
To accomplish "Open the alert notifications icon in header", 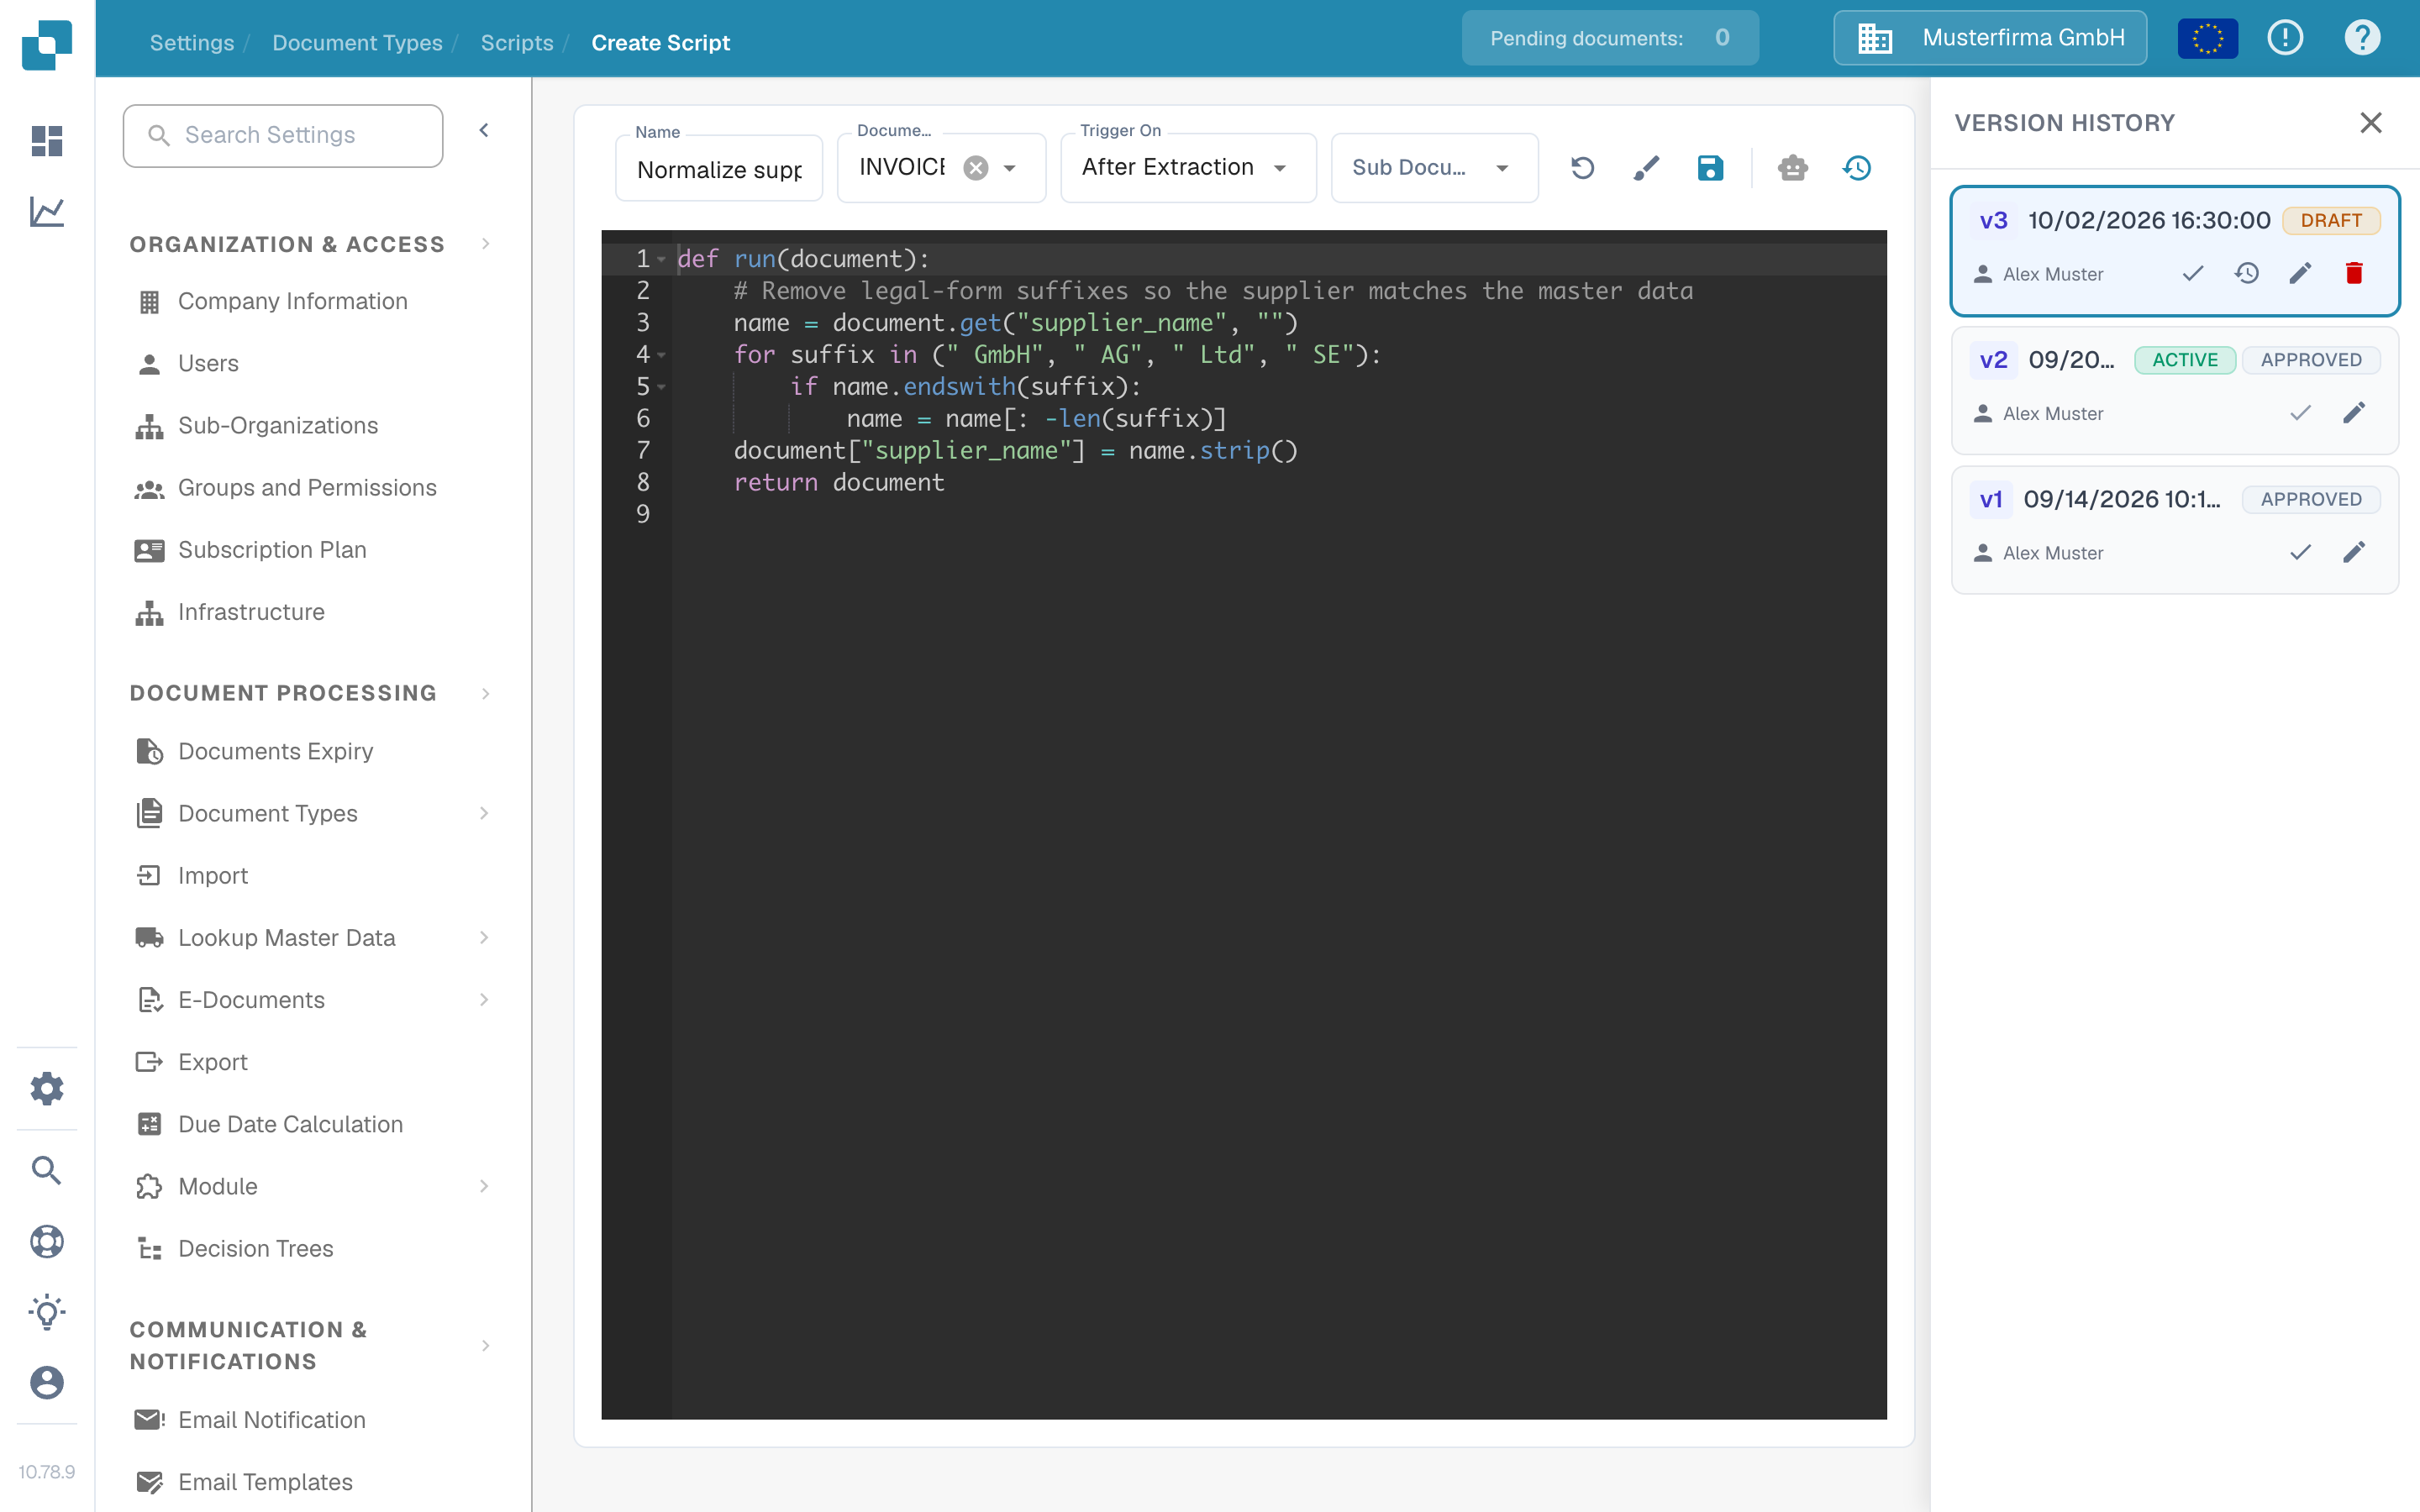I will (x=2285, y=38).
